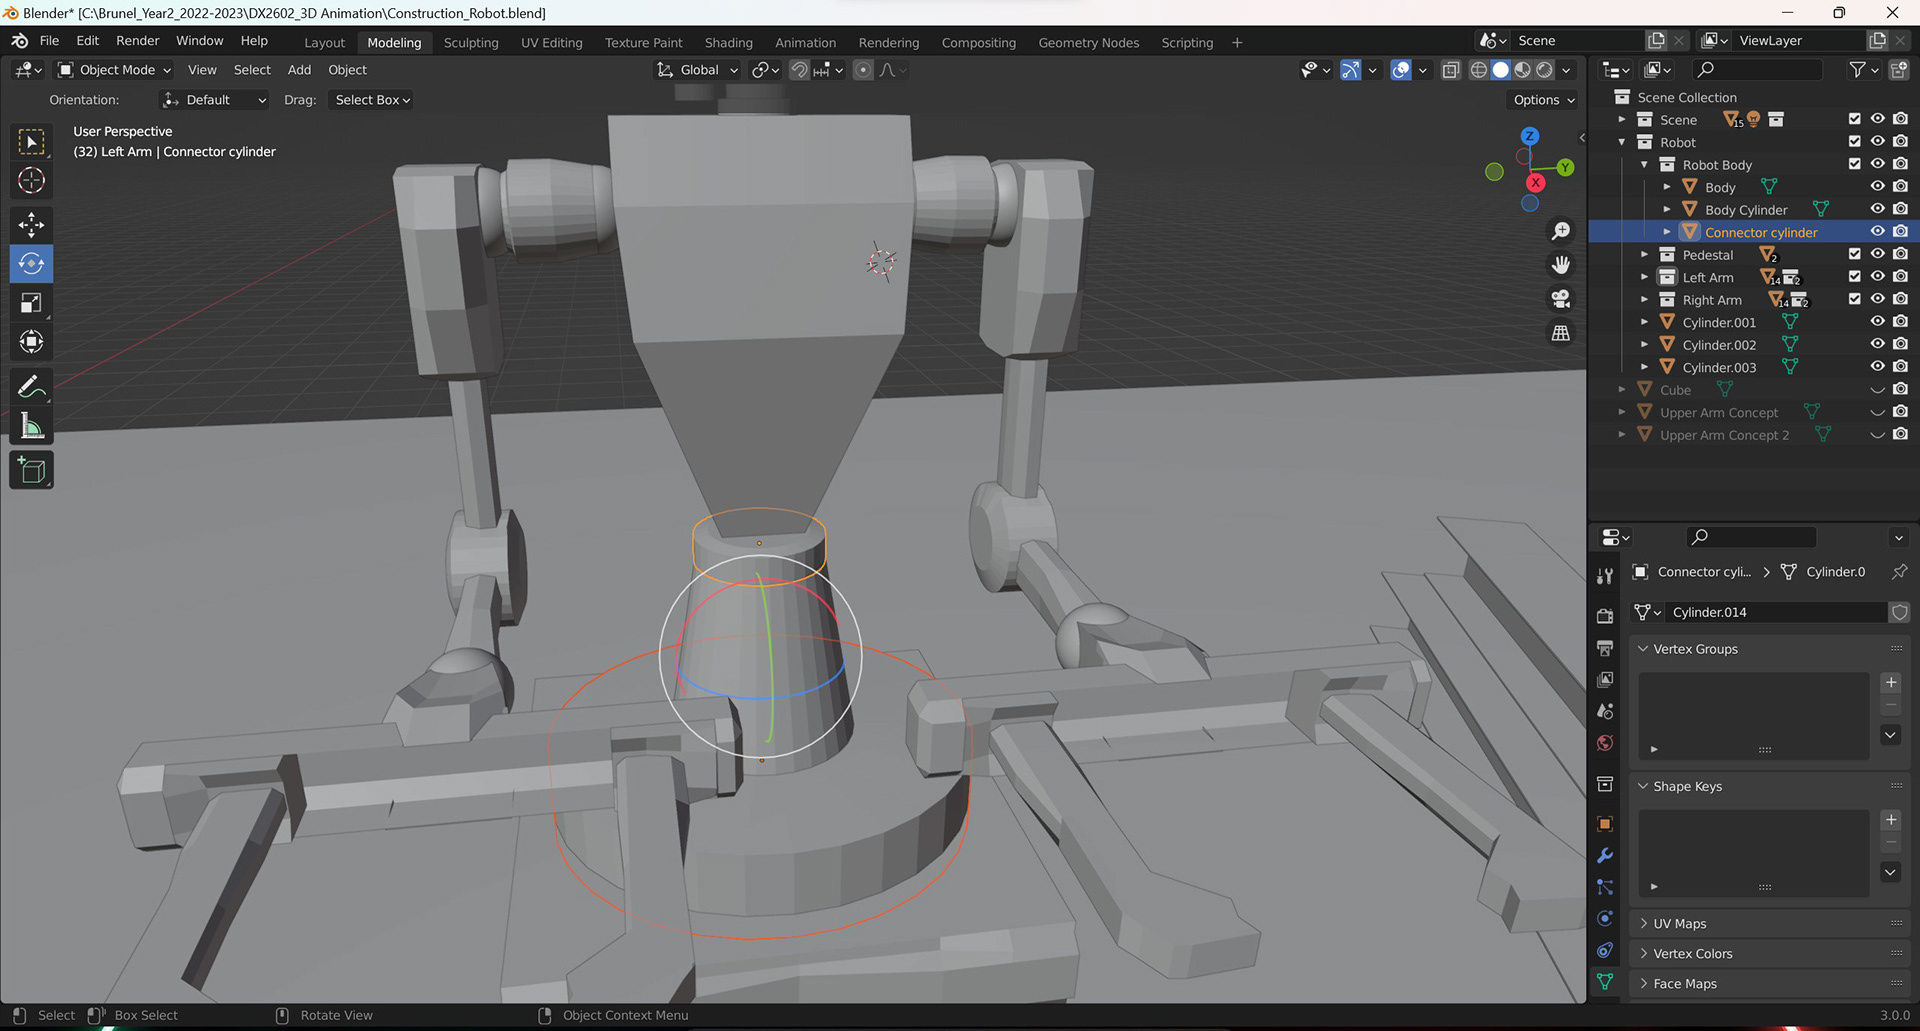This screenshot has width=1920, height=1031.
Task: Select the Select Box tool
Action: tap(32, 142)
